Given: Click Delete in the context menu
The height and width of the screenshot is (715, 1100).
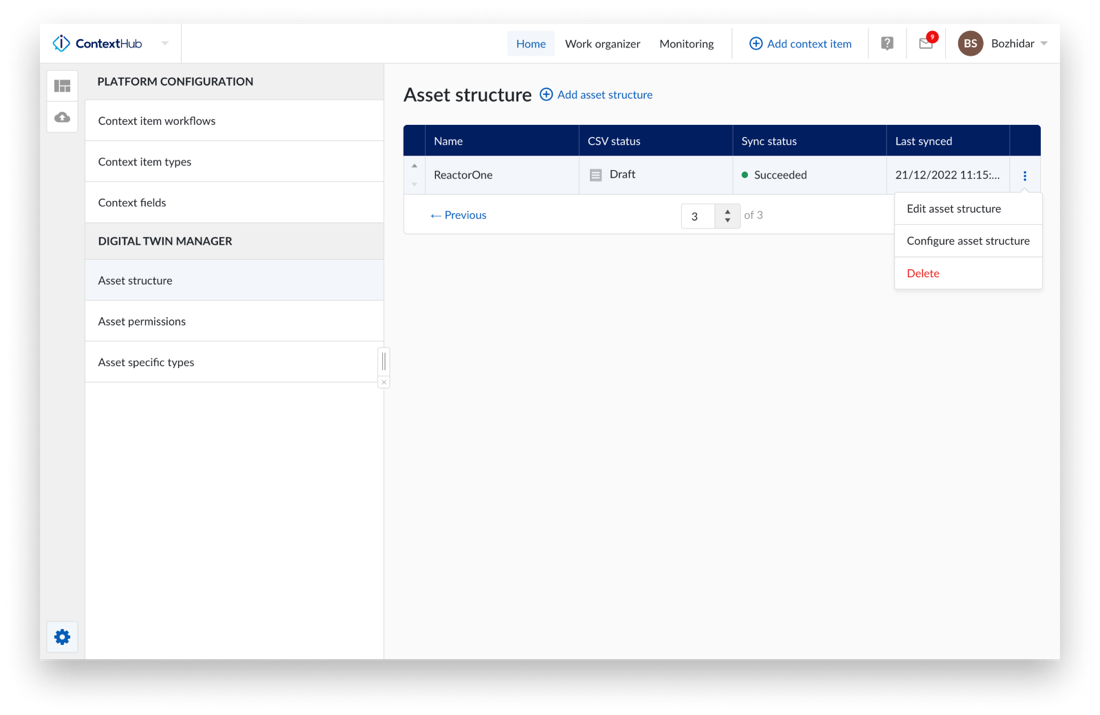Looking at the screenshot, I should (923, 273).
